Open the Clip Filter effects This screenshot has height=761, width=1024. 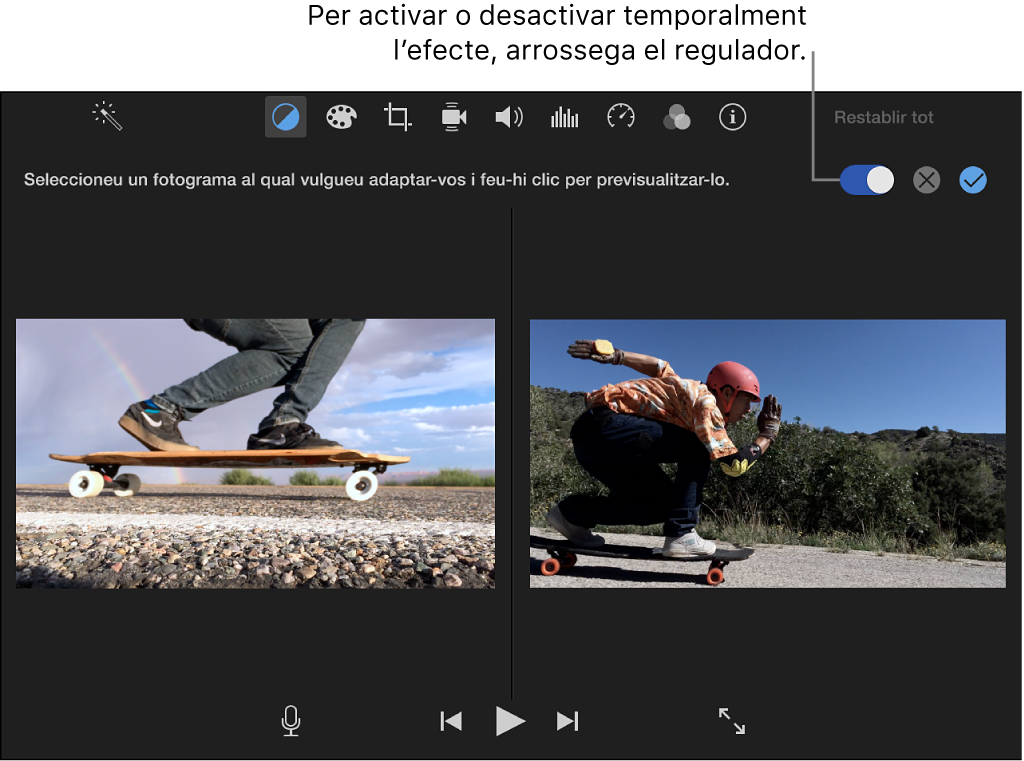[x=676, y=116]
